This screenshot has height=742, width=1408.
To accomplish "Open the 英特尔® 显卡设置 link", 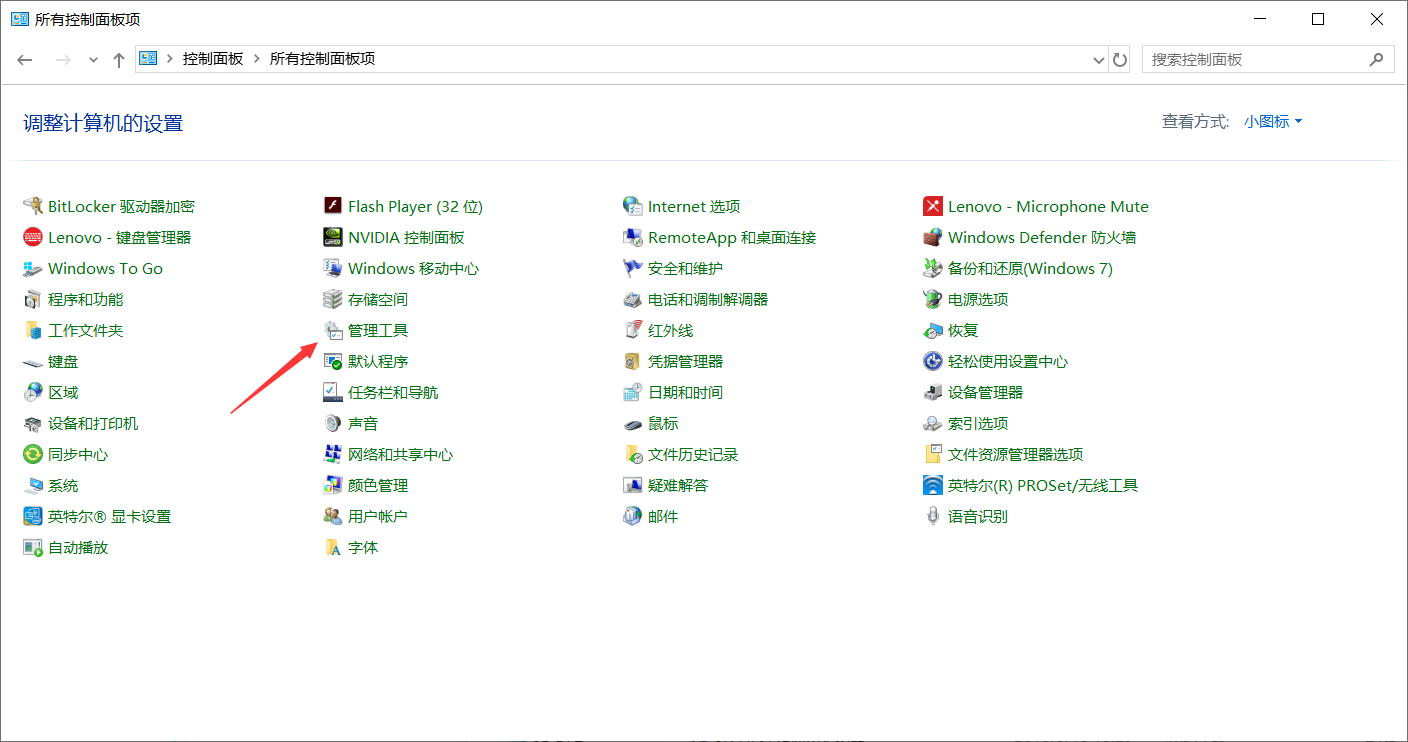I will (110, 516).
